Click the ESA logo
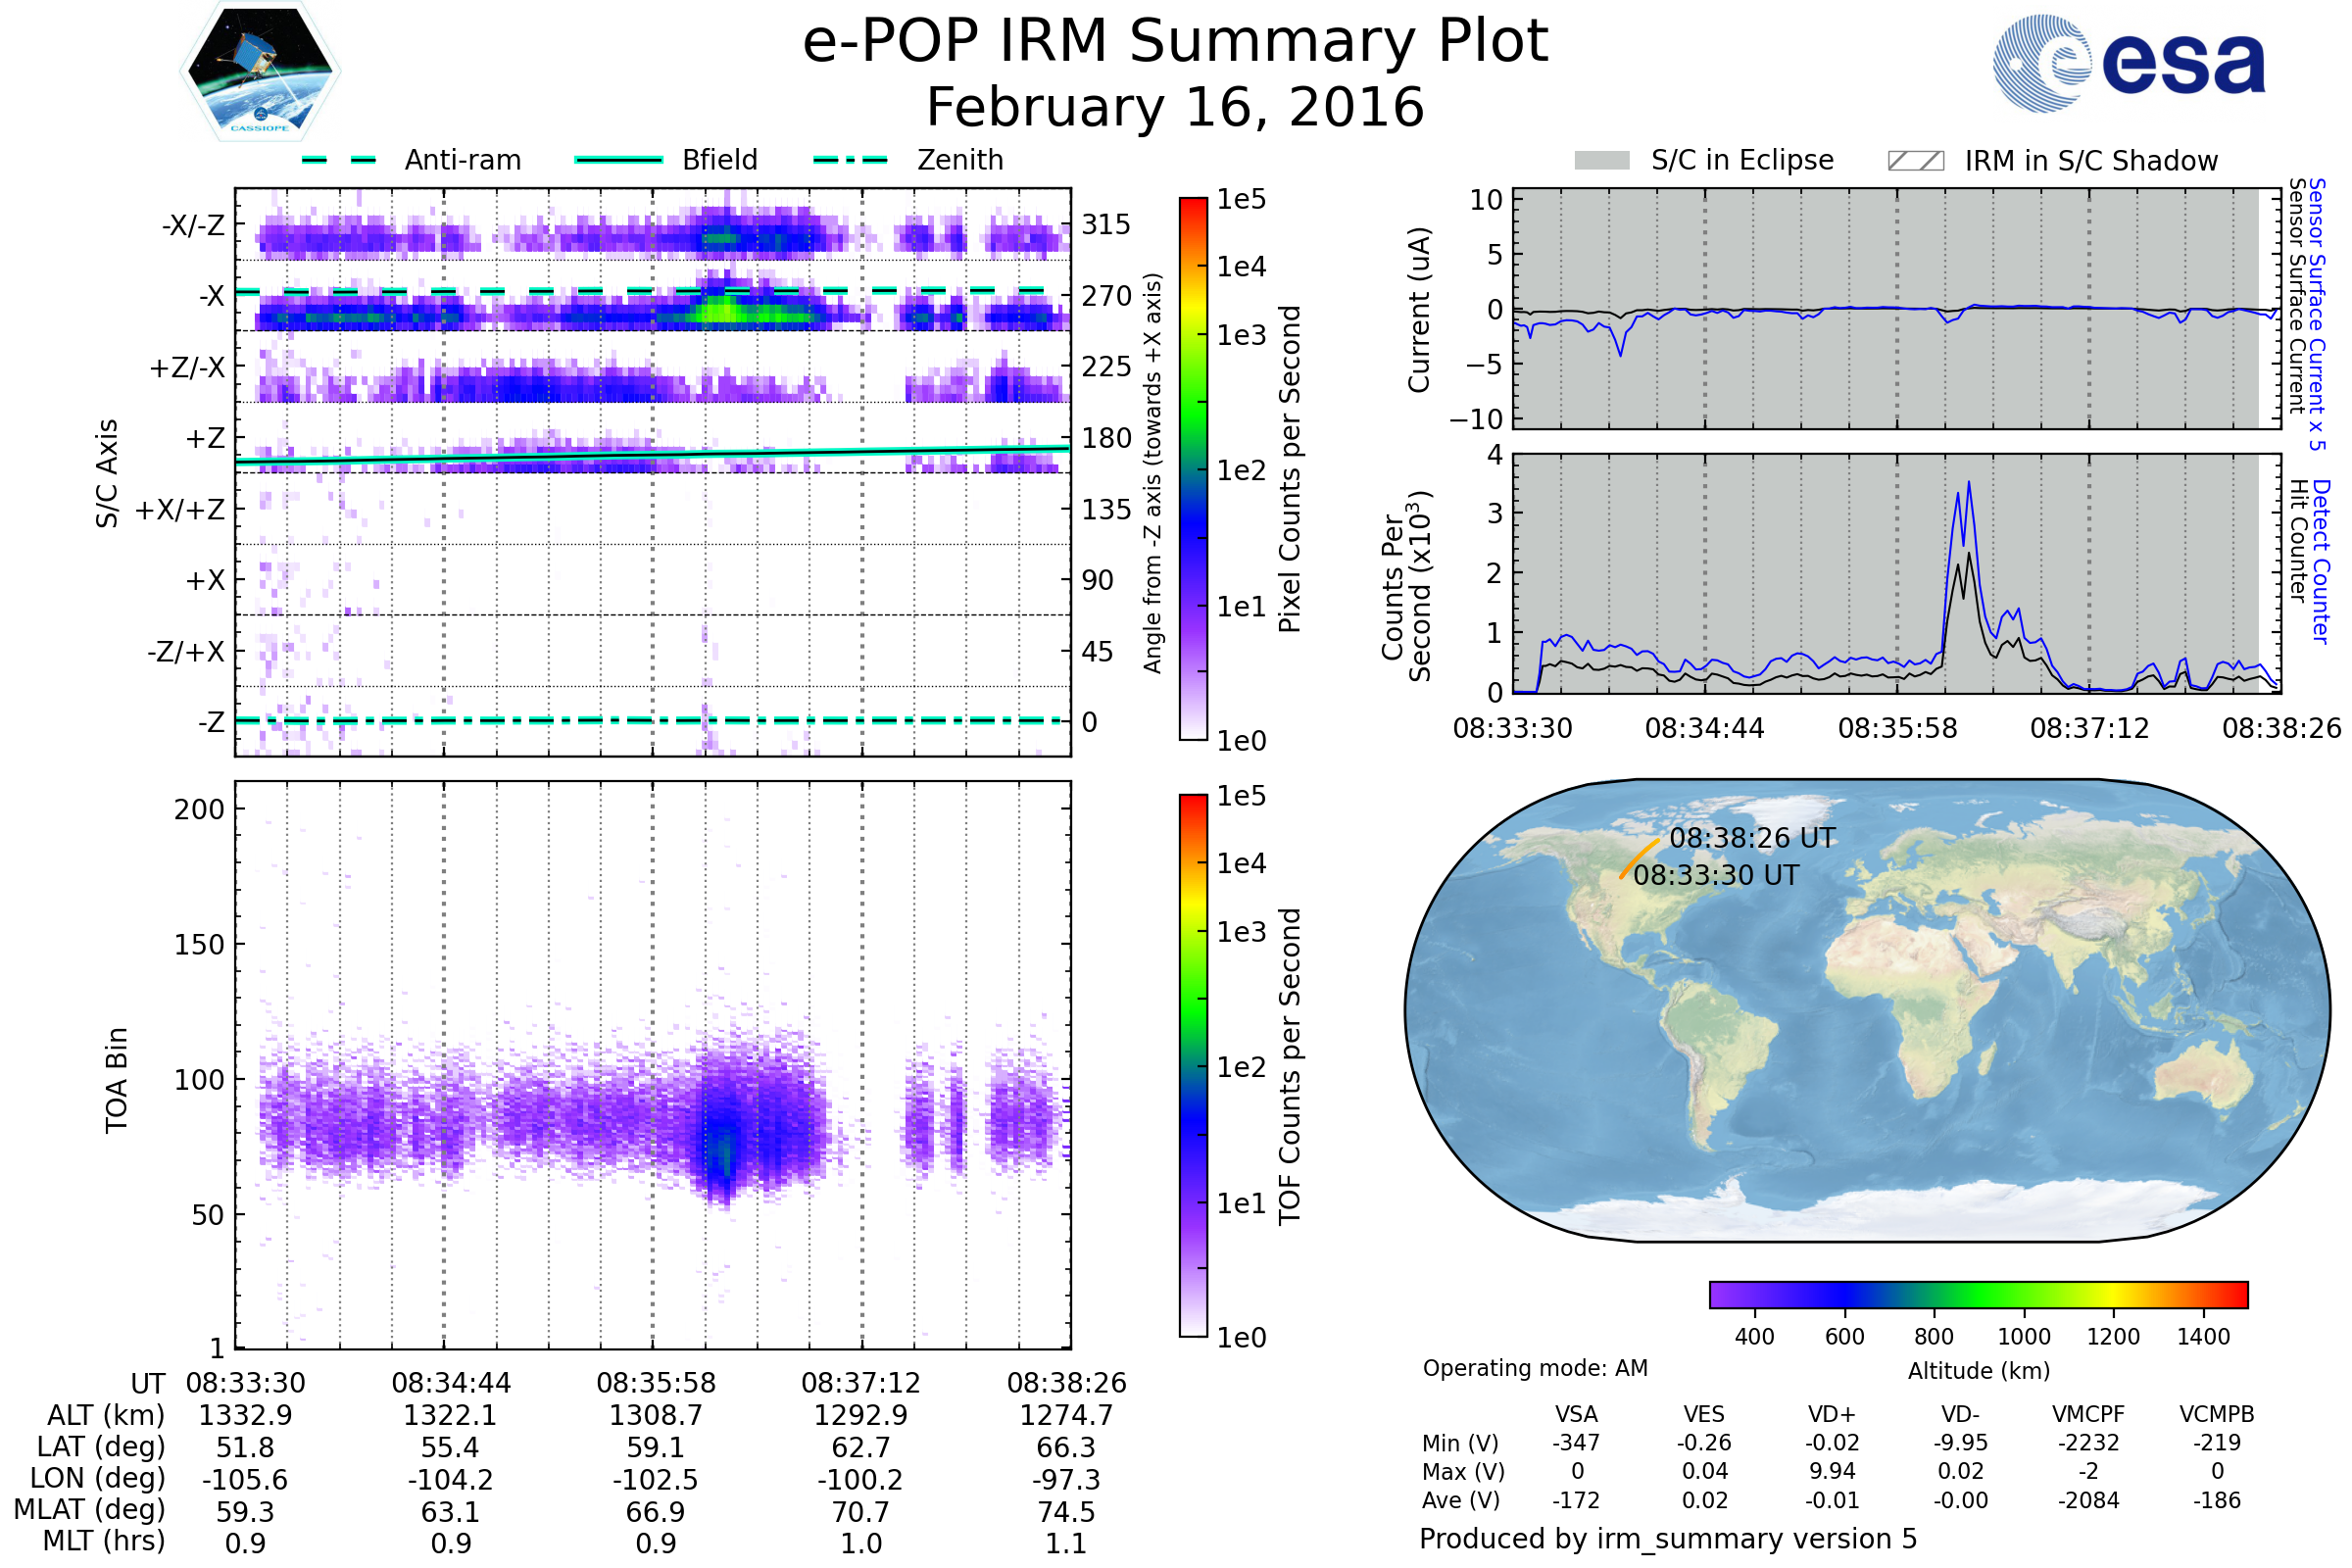The height and width of the screenshot is (1568, 2352). click(x=2128, y=63)
